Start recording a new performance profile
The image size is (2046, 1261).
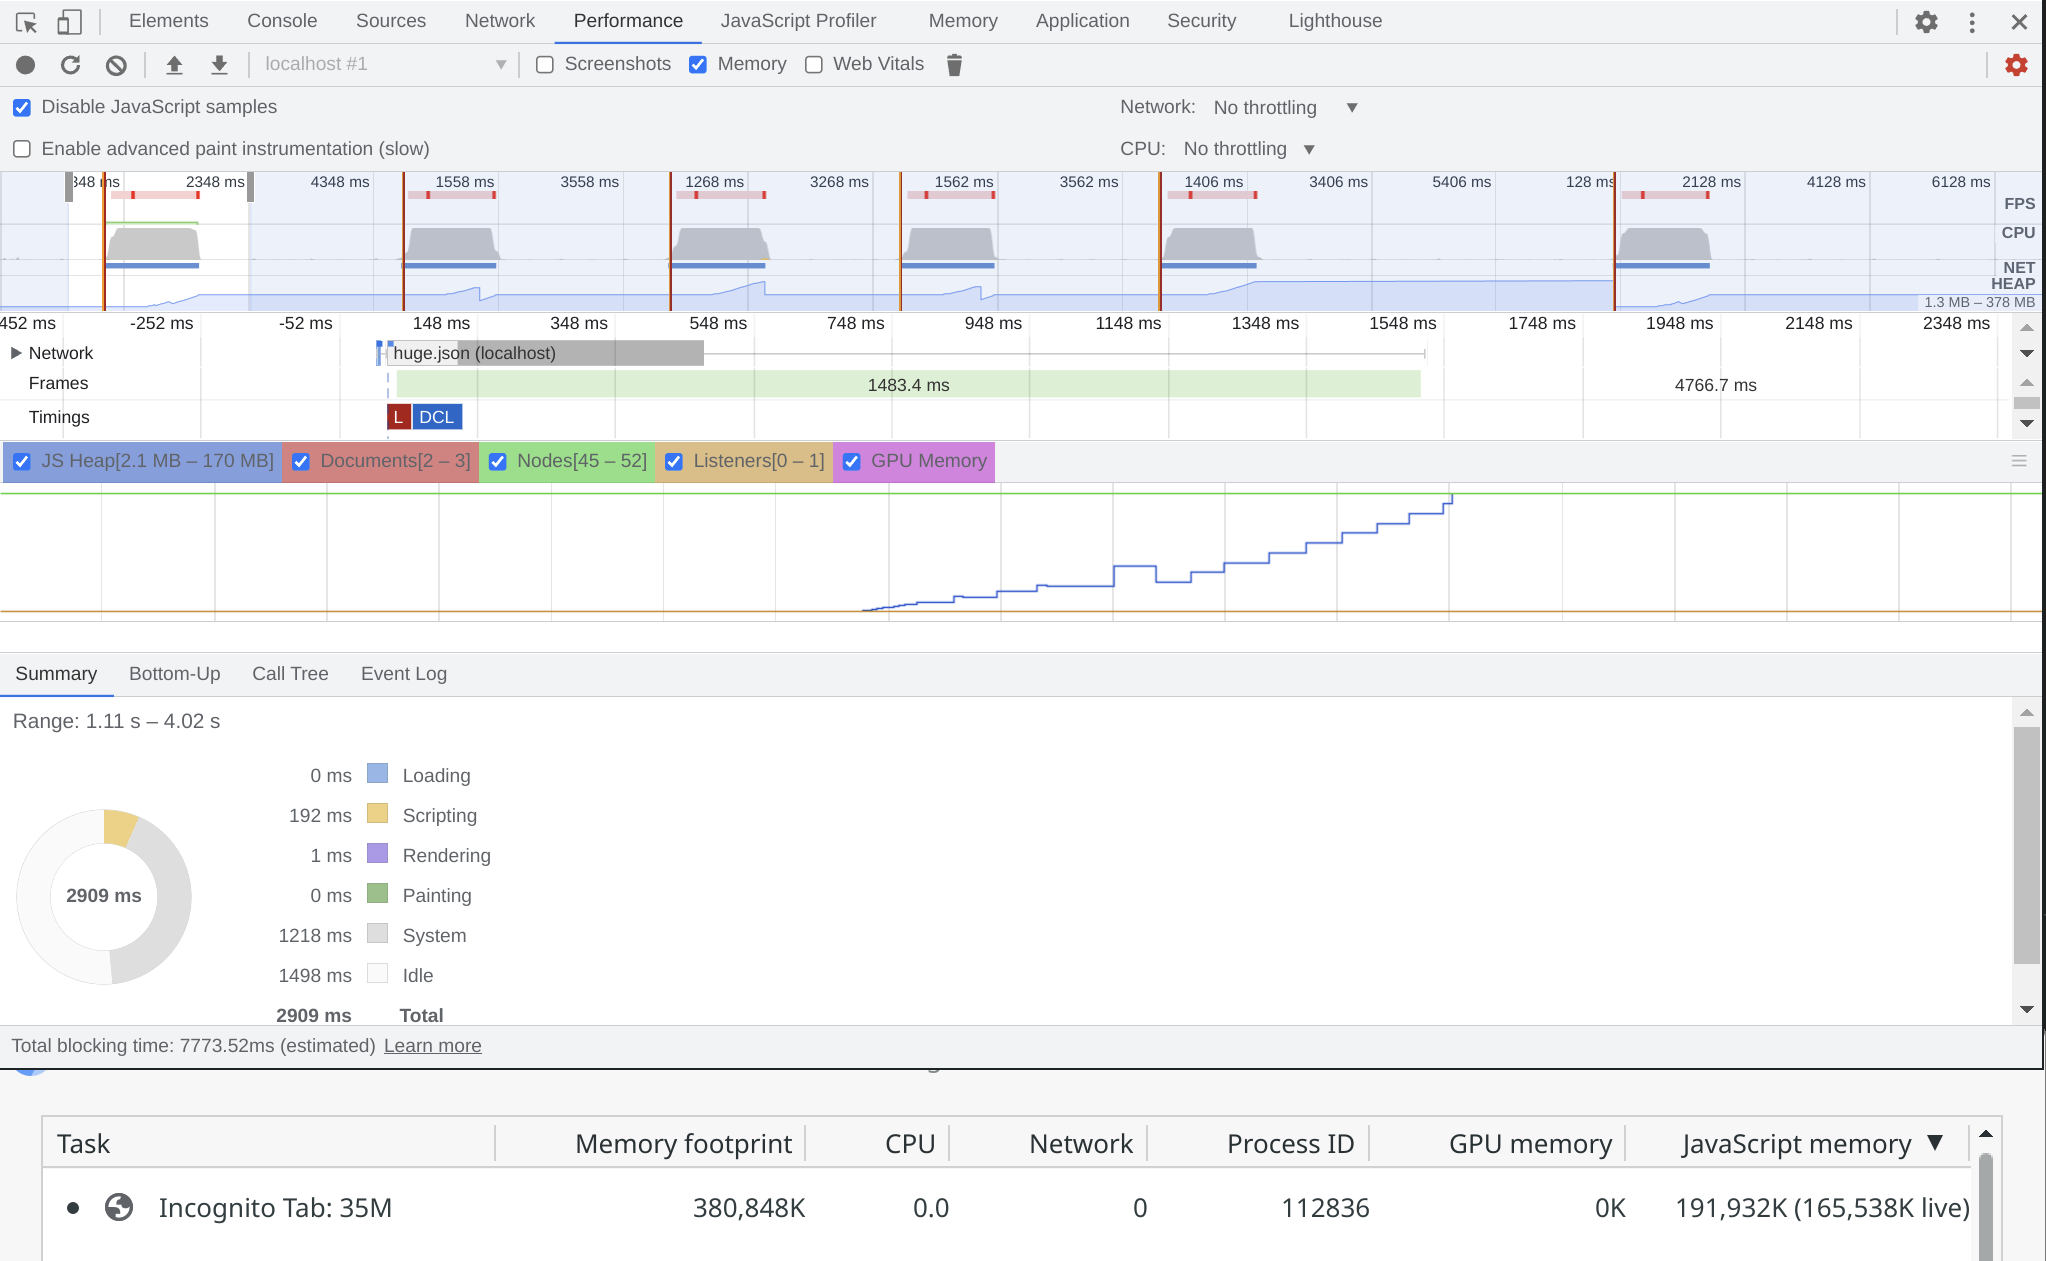tap(26, 63)
